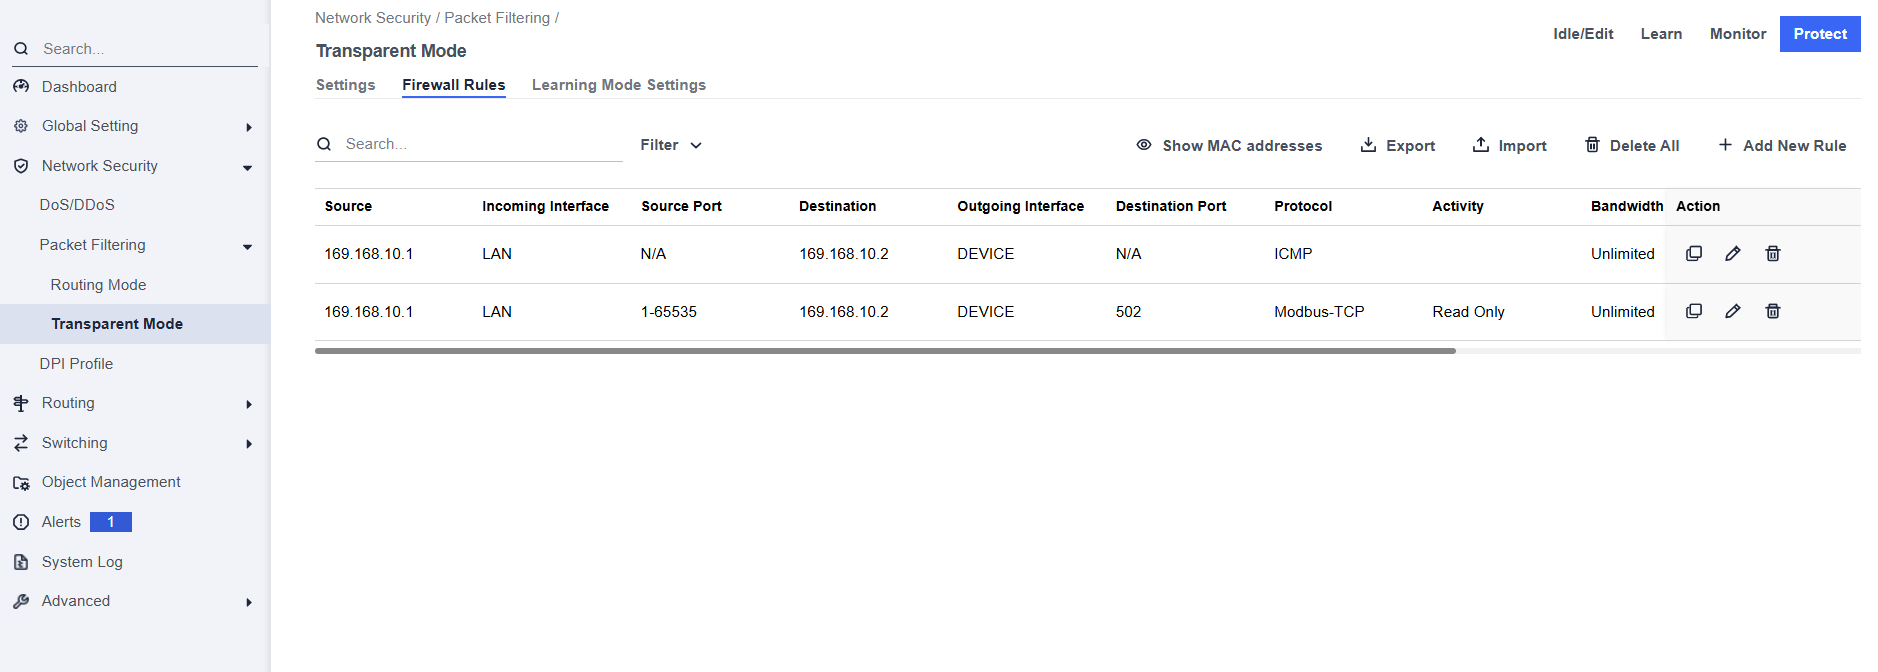Select the Firewall Rules tab
Screen dimensions: 1878x672
454,85
